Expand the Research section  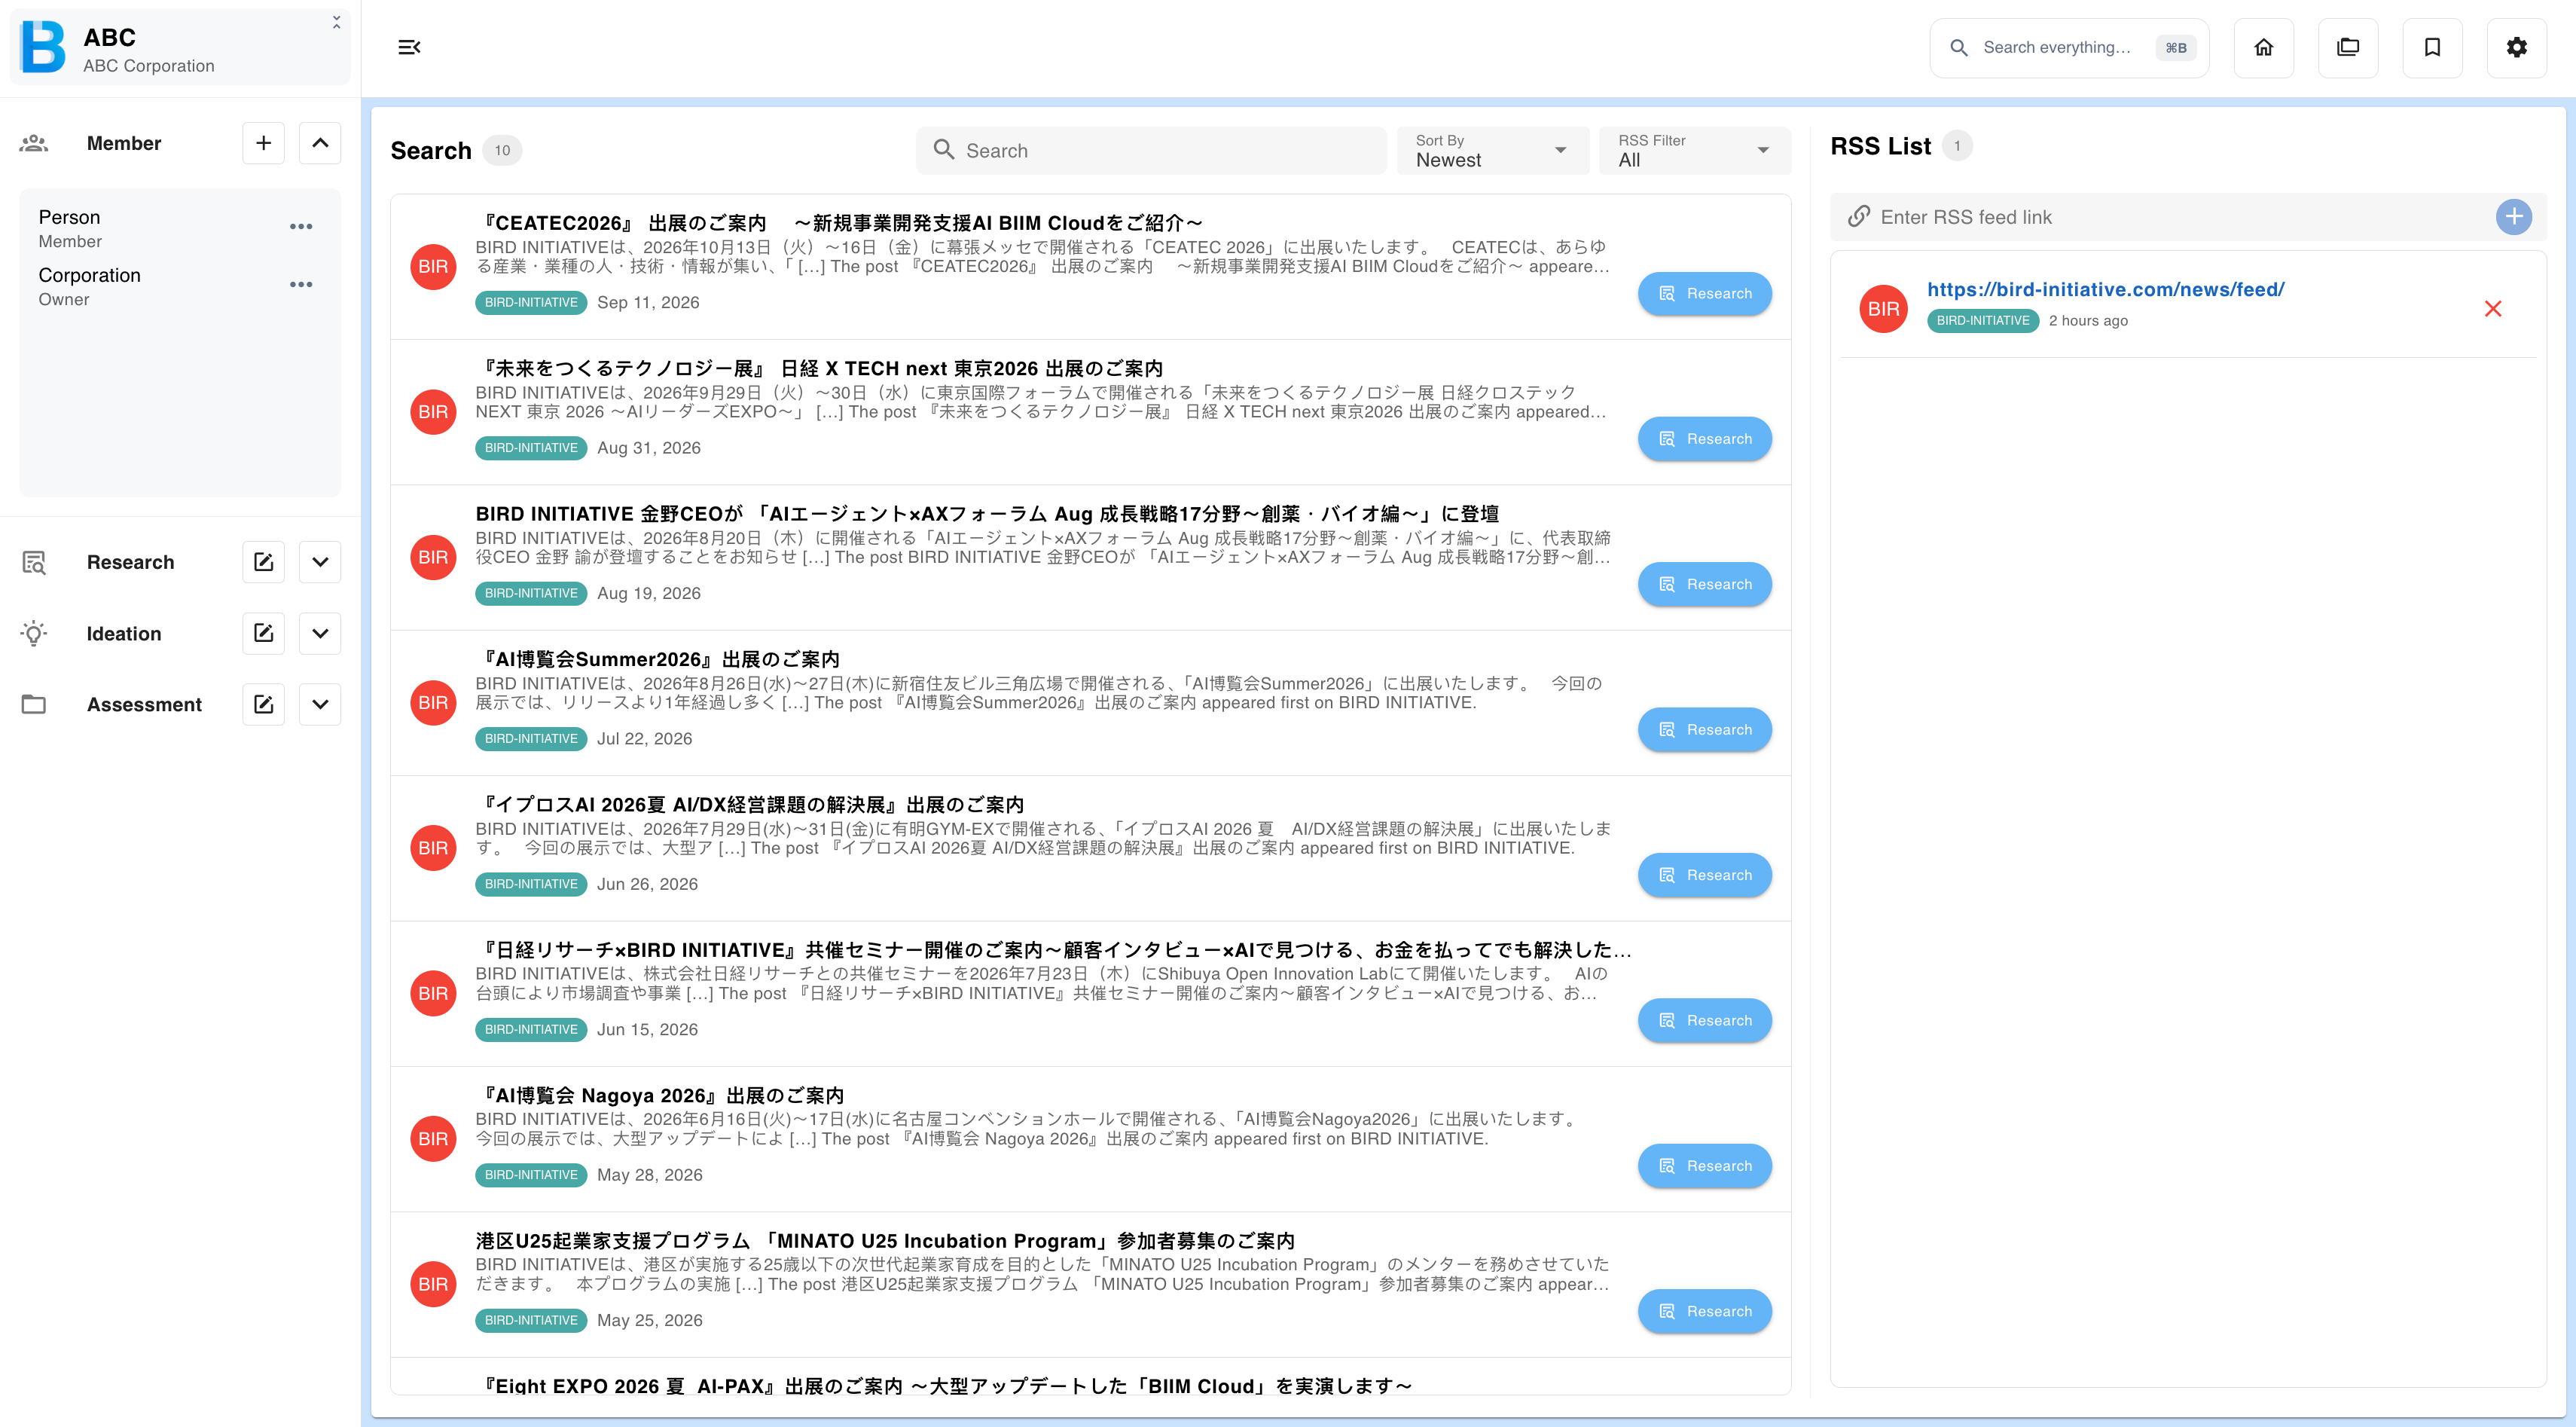(x=320, y=562)
